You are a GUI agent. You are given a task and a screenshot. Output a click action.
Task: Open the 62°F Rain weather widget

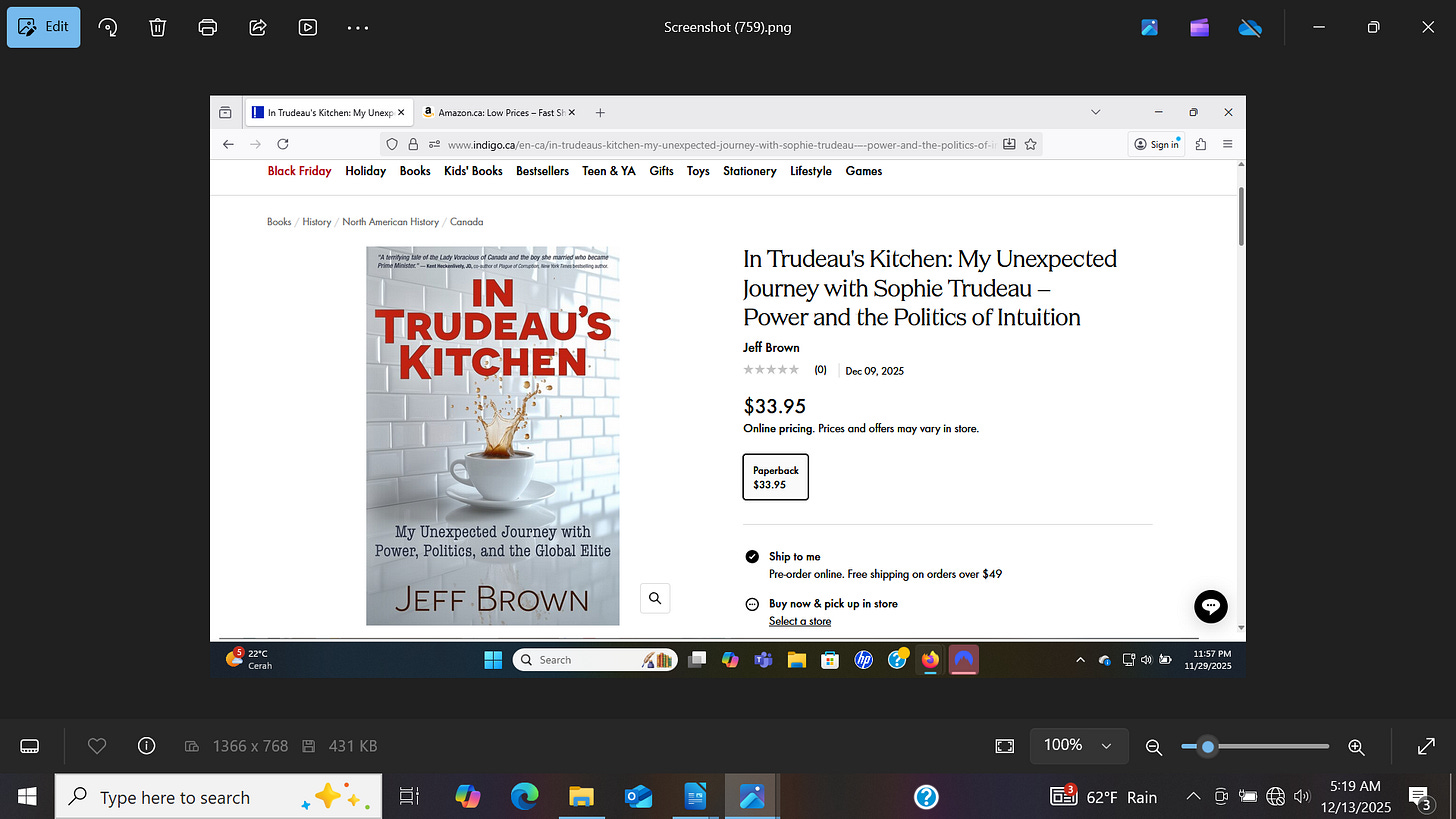coord(1104,796)
